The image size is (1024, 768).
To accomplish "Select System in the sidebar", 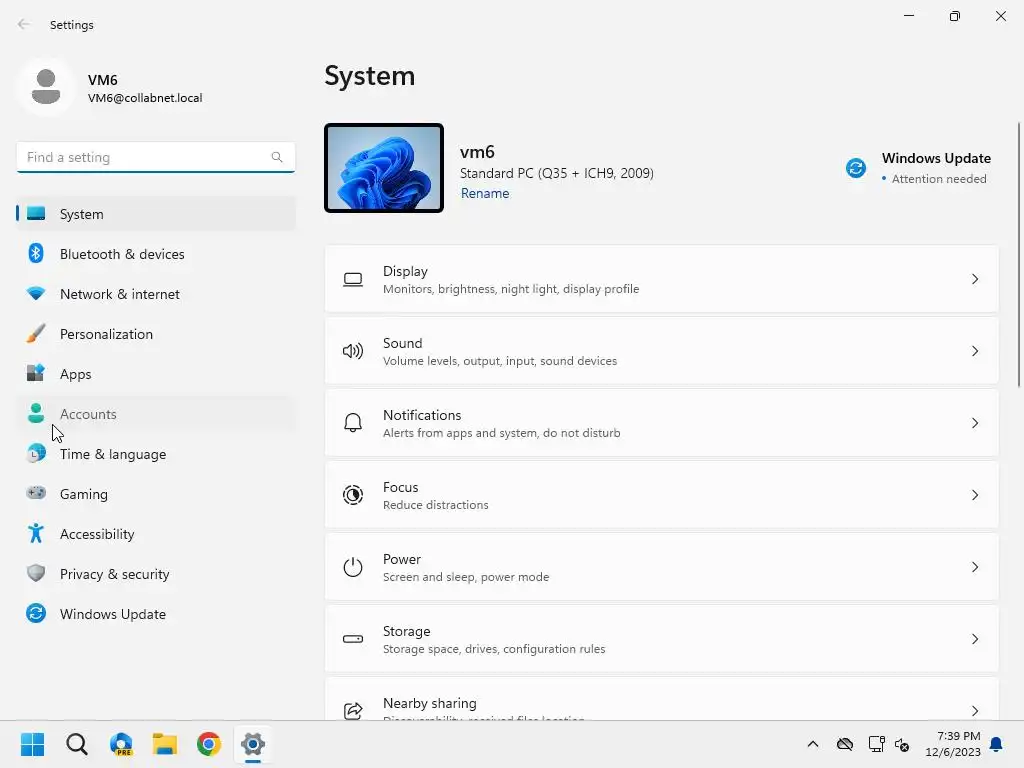I will pos(155,214).
